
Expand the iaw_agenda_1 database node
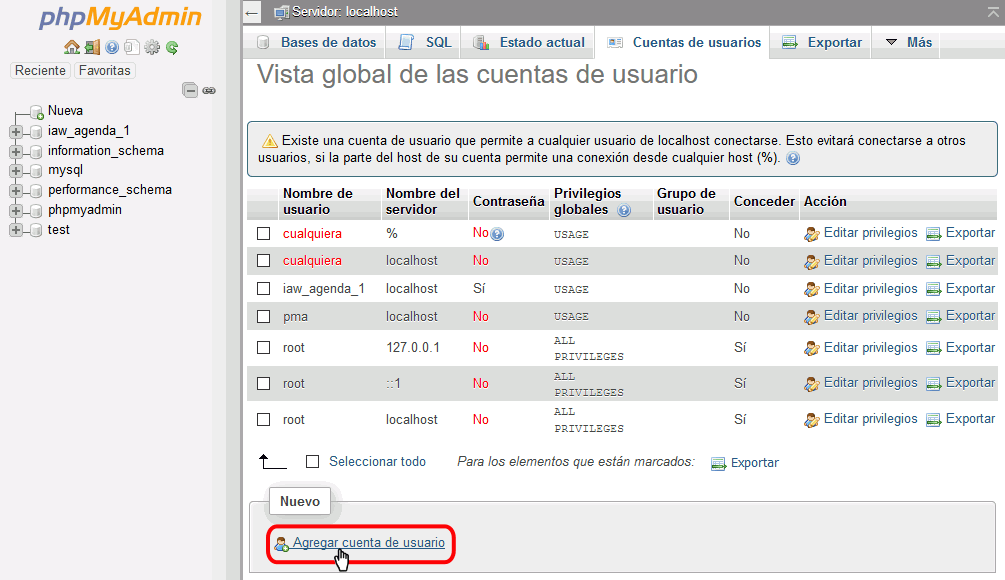[15, 132]
